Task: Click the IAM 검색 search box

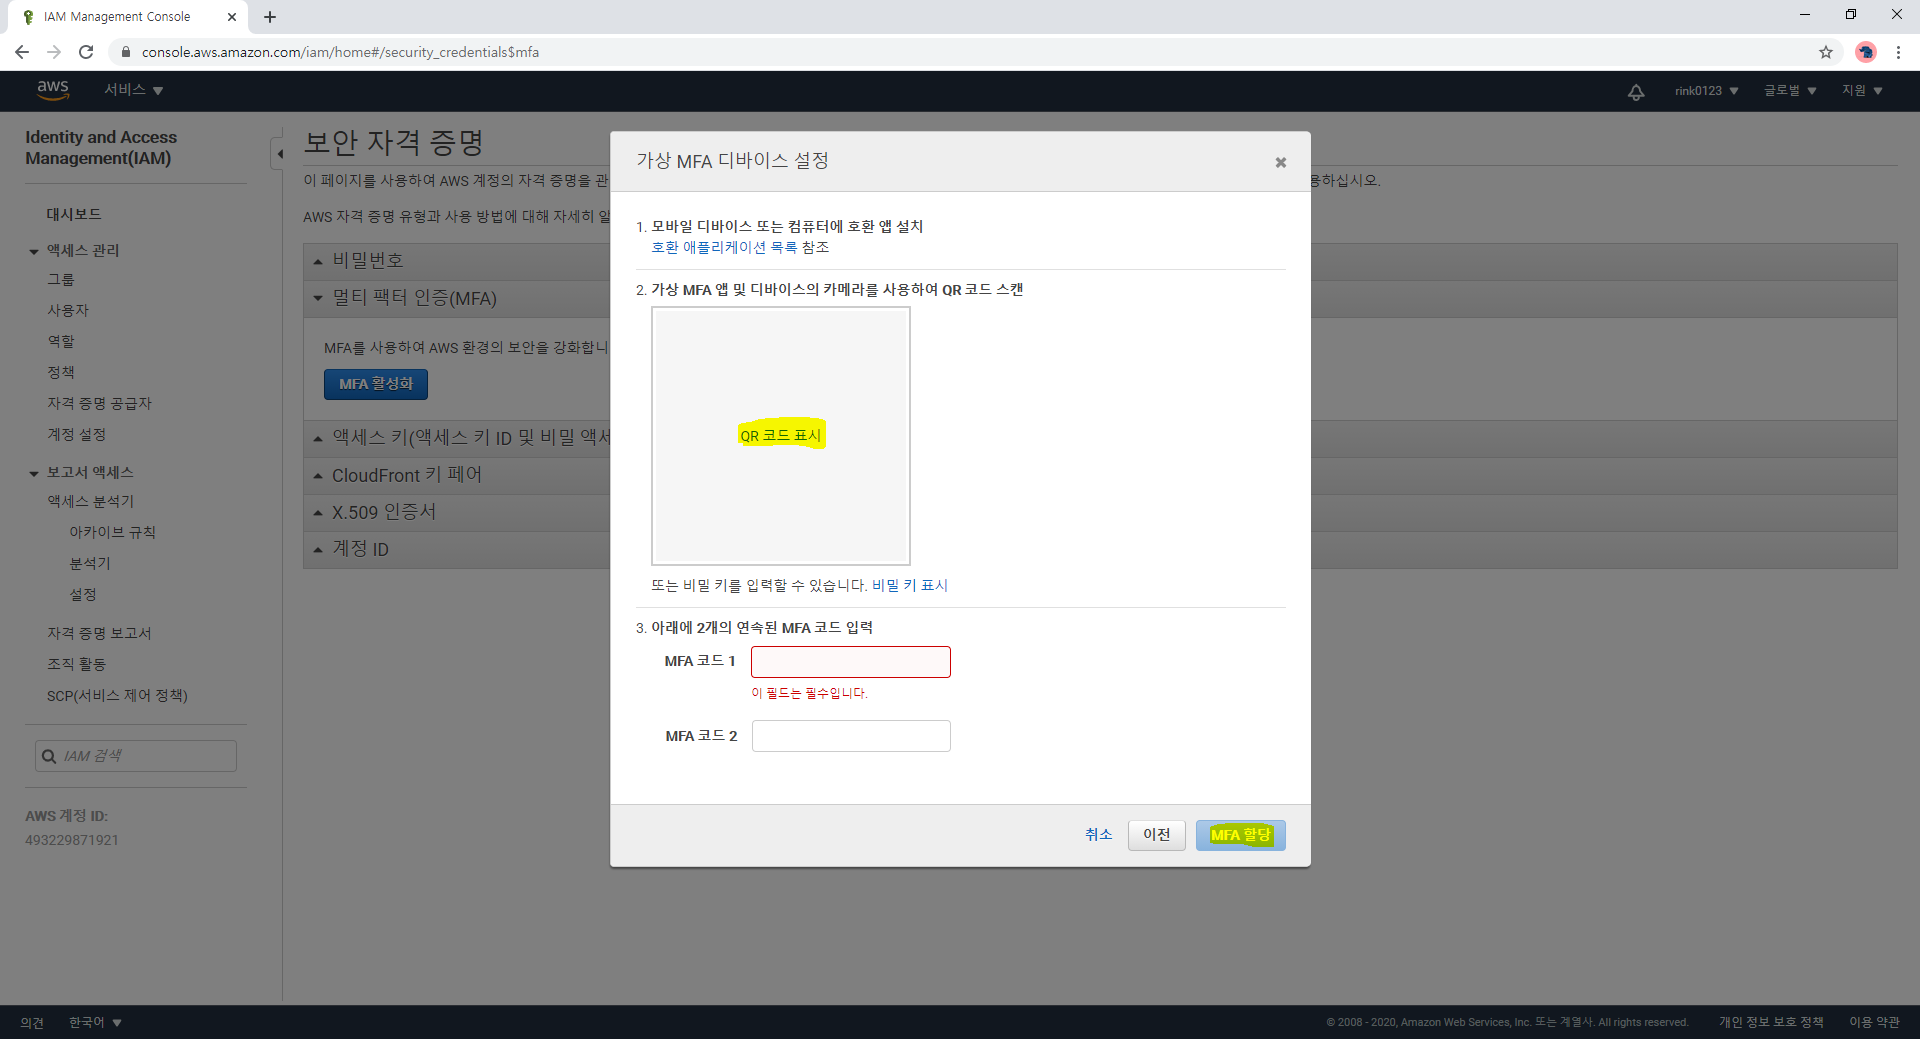Action: pos(136,756)
